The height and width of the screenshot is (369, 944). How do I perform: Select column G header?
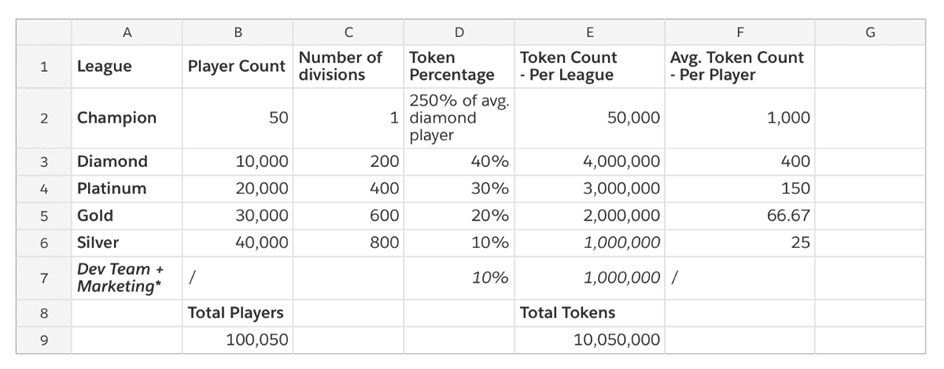(870, 33)
